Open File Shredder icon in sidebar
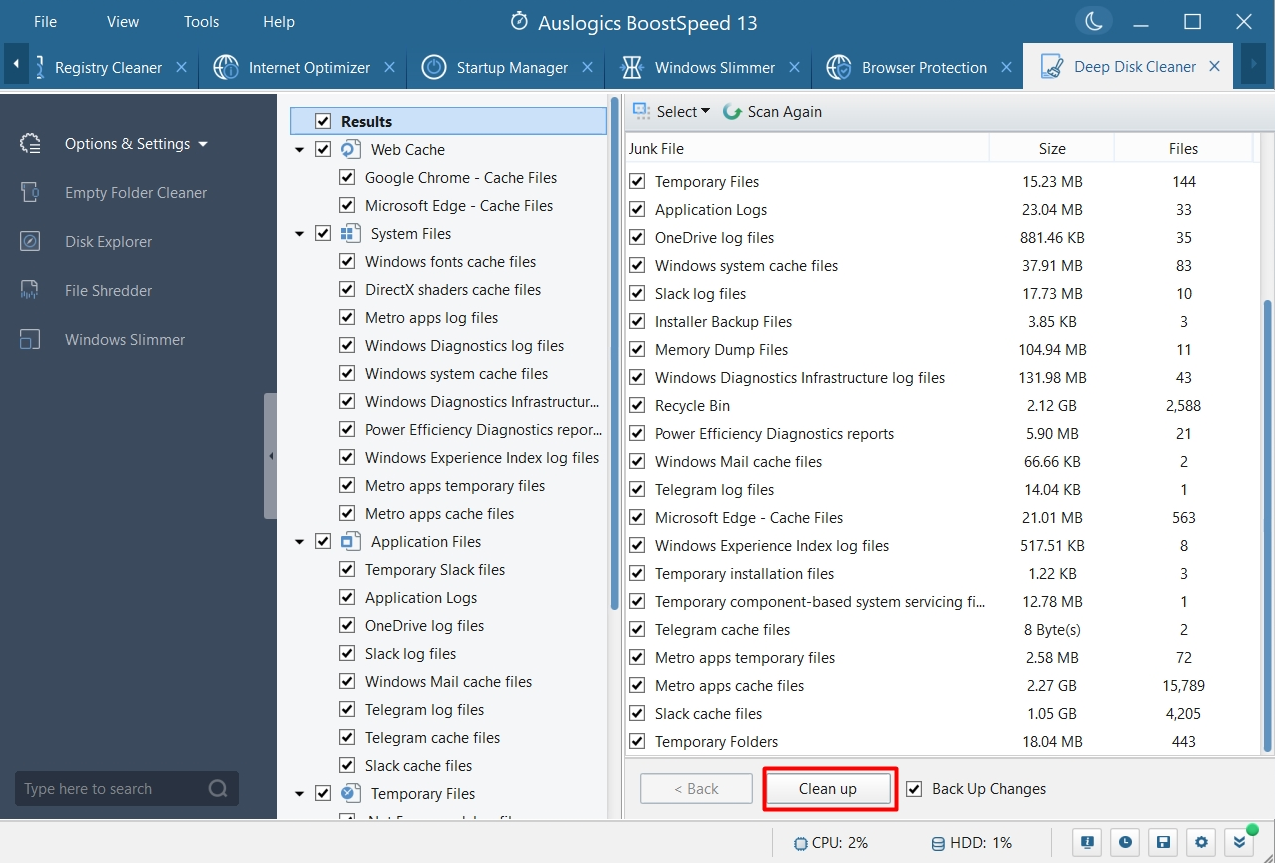This screenshot has height=863, width=1275. point(30,291)
